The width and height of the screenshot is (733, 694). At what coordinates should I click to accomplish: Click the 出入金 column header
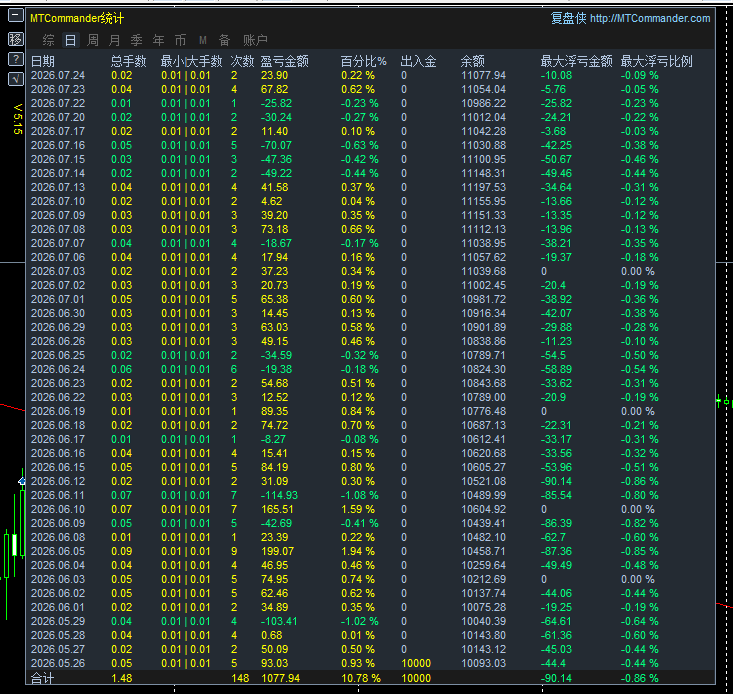[x=418, y=61]
